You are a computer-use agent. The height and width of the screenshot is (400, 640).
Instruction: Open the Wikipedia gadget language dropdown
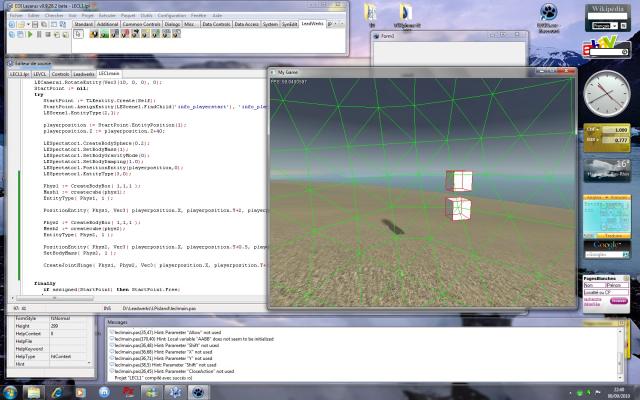[x=604, y=26]
